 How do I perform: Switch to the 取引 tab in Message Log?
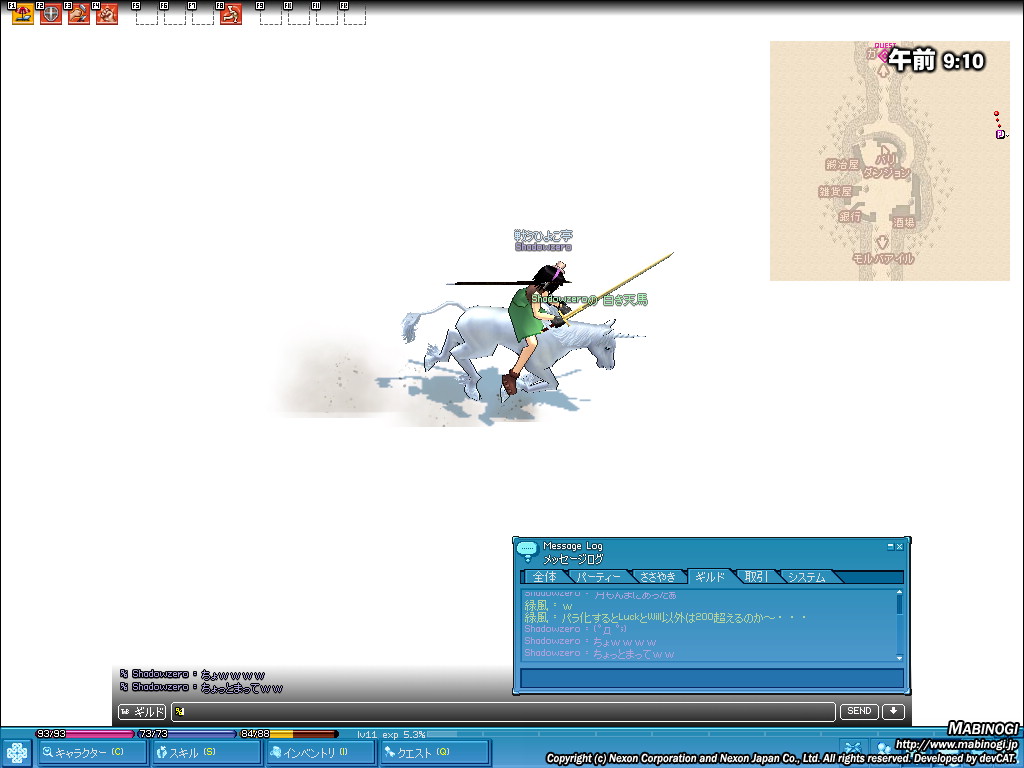pos(756,577)
